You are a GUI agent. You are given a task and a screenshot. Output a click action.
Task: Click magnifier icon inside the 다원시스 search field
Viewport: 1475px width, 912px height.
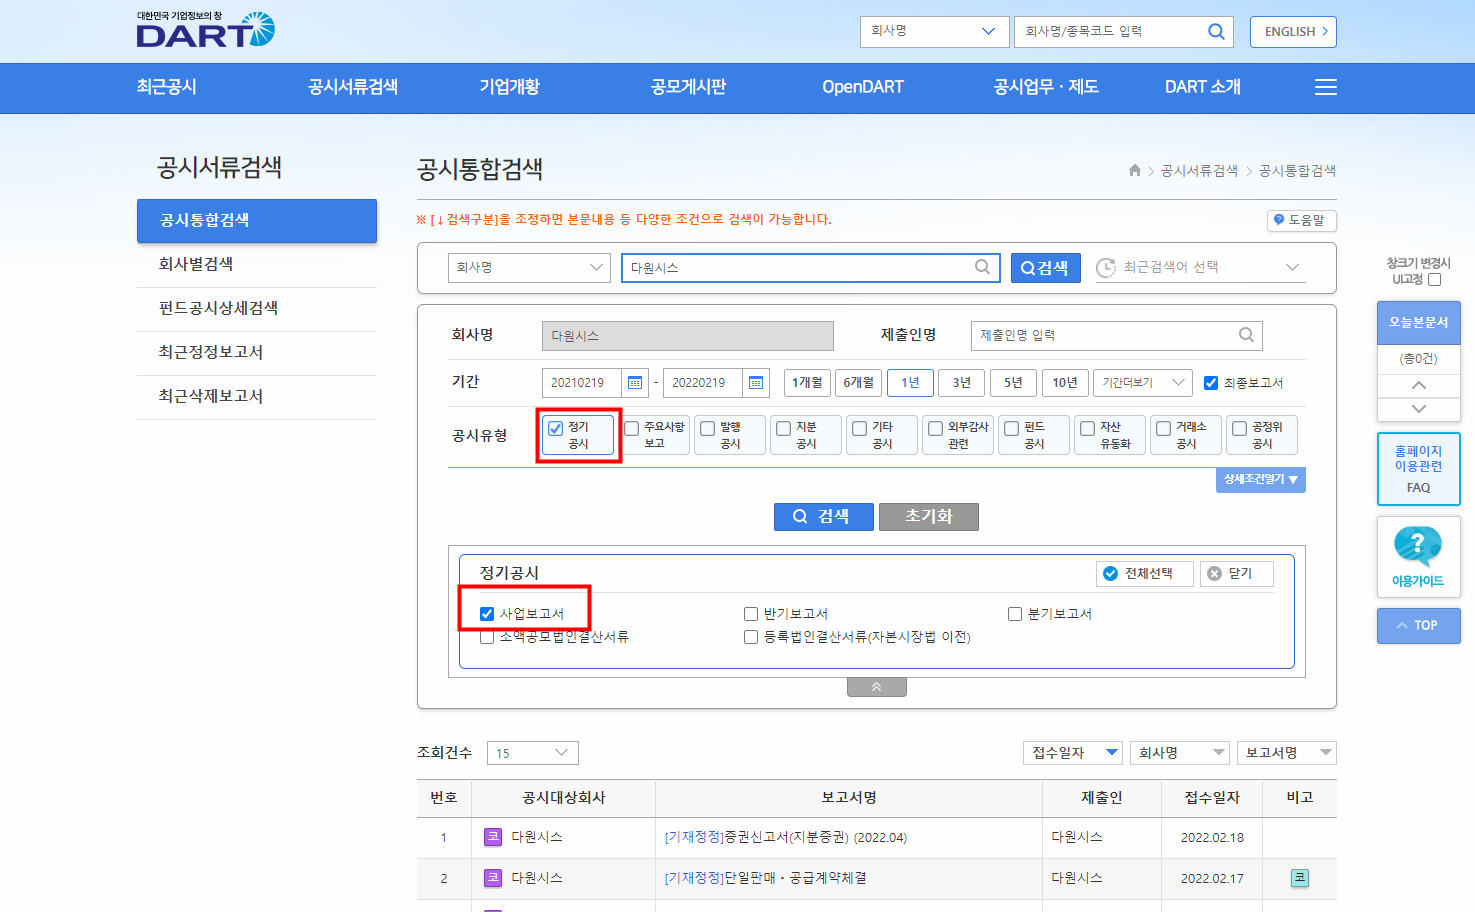point(983,266)
